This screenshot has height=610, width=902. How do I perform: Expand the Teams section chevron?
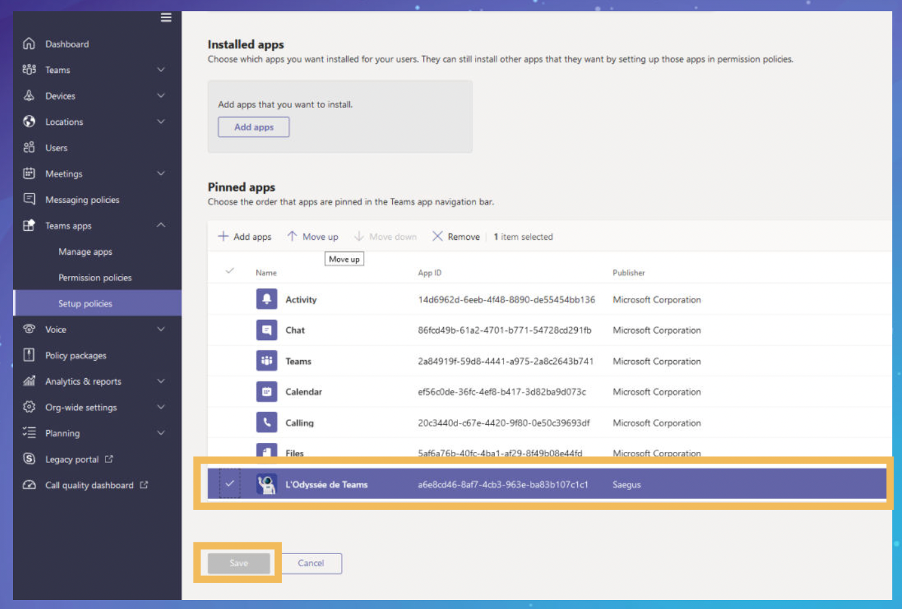click(x=161, y=70)
